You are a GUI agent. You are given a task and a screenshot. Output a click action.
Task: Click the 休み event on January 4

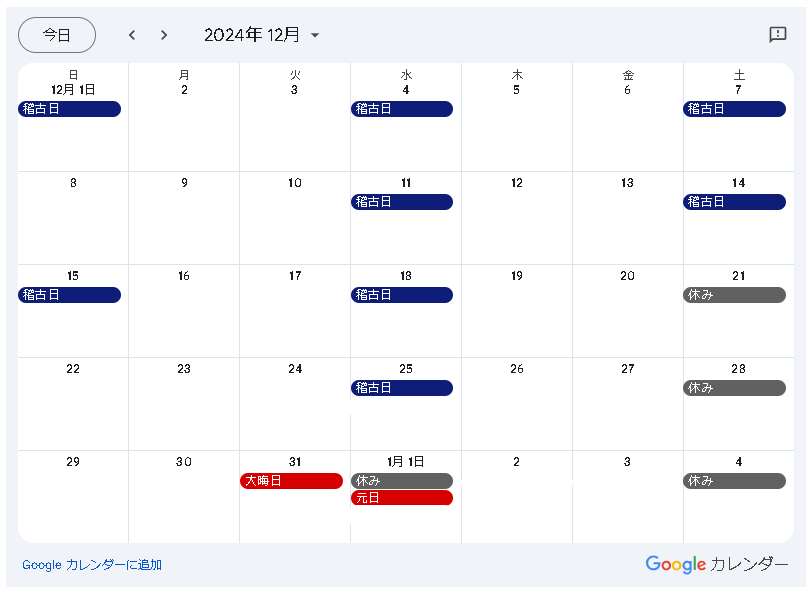(734, 481)
